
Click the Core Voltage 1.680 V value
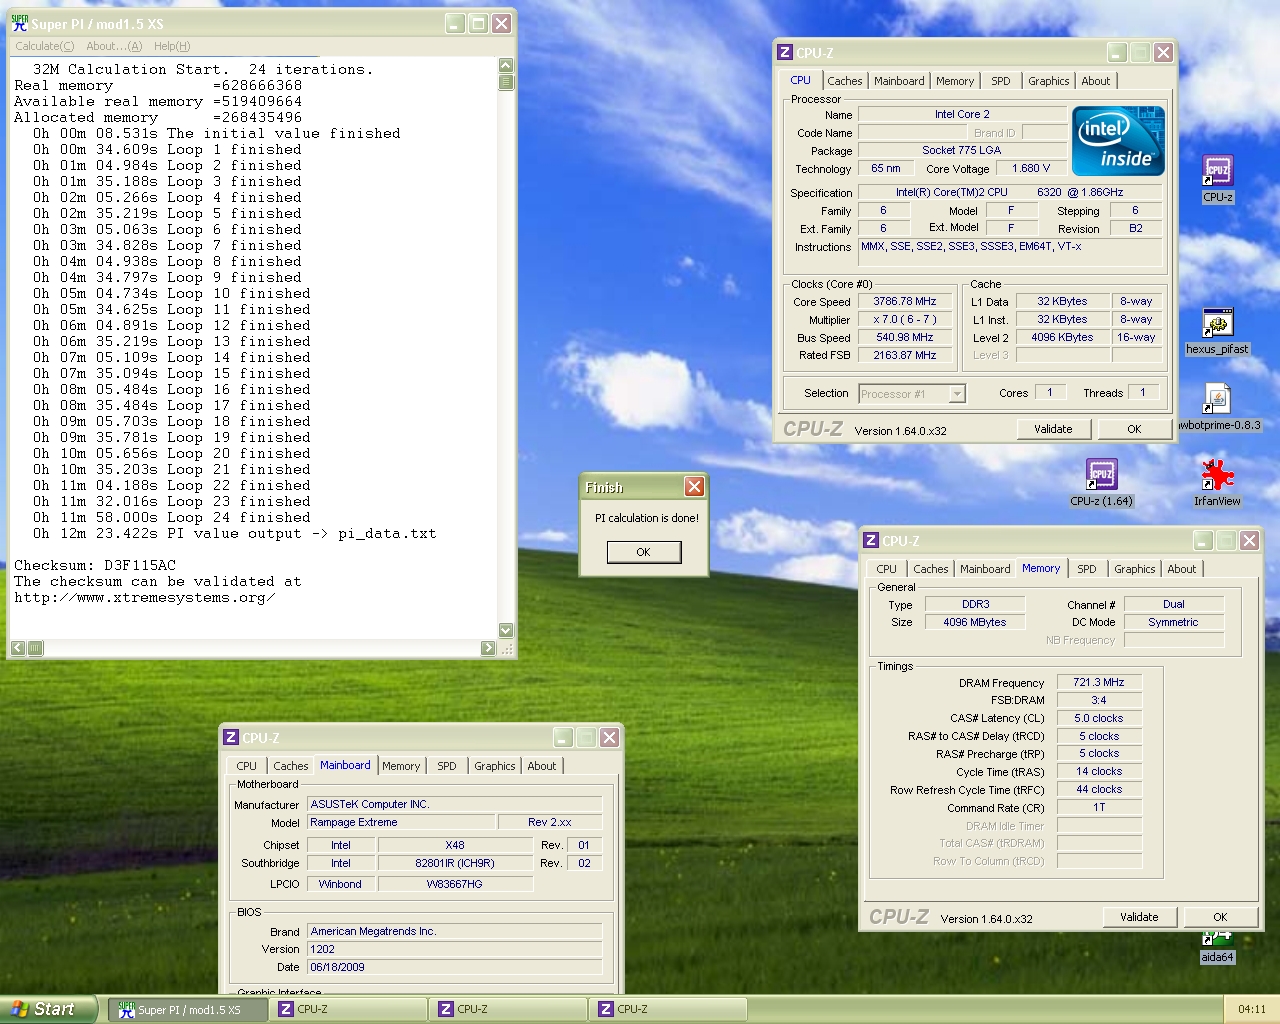[x=1031, y=169]
